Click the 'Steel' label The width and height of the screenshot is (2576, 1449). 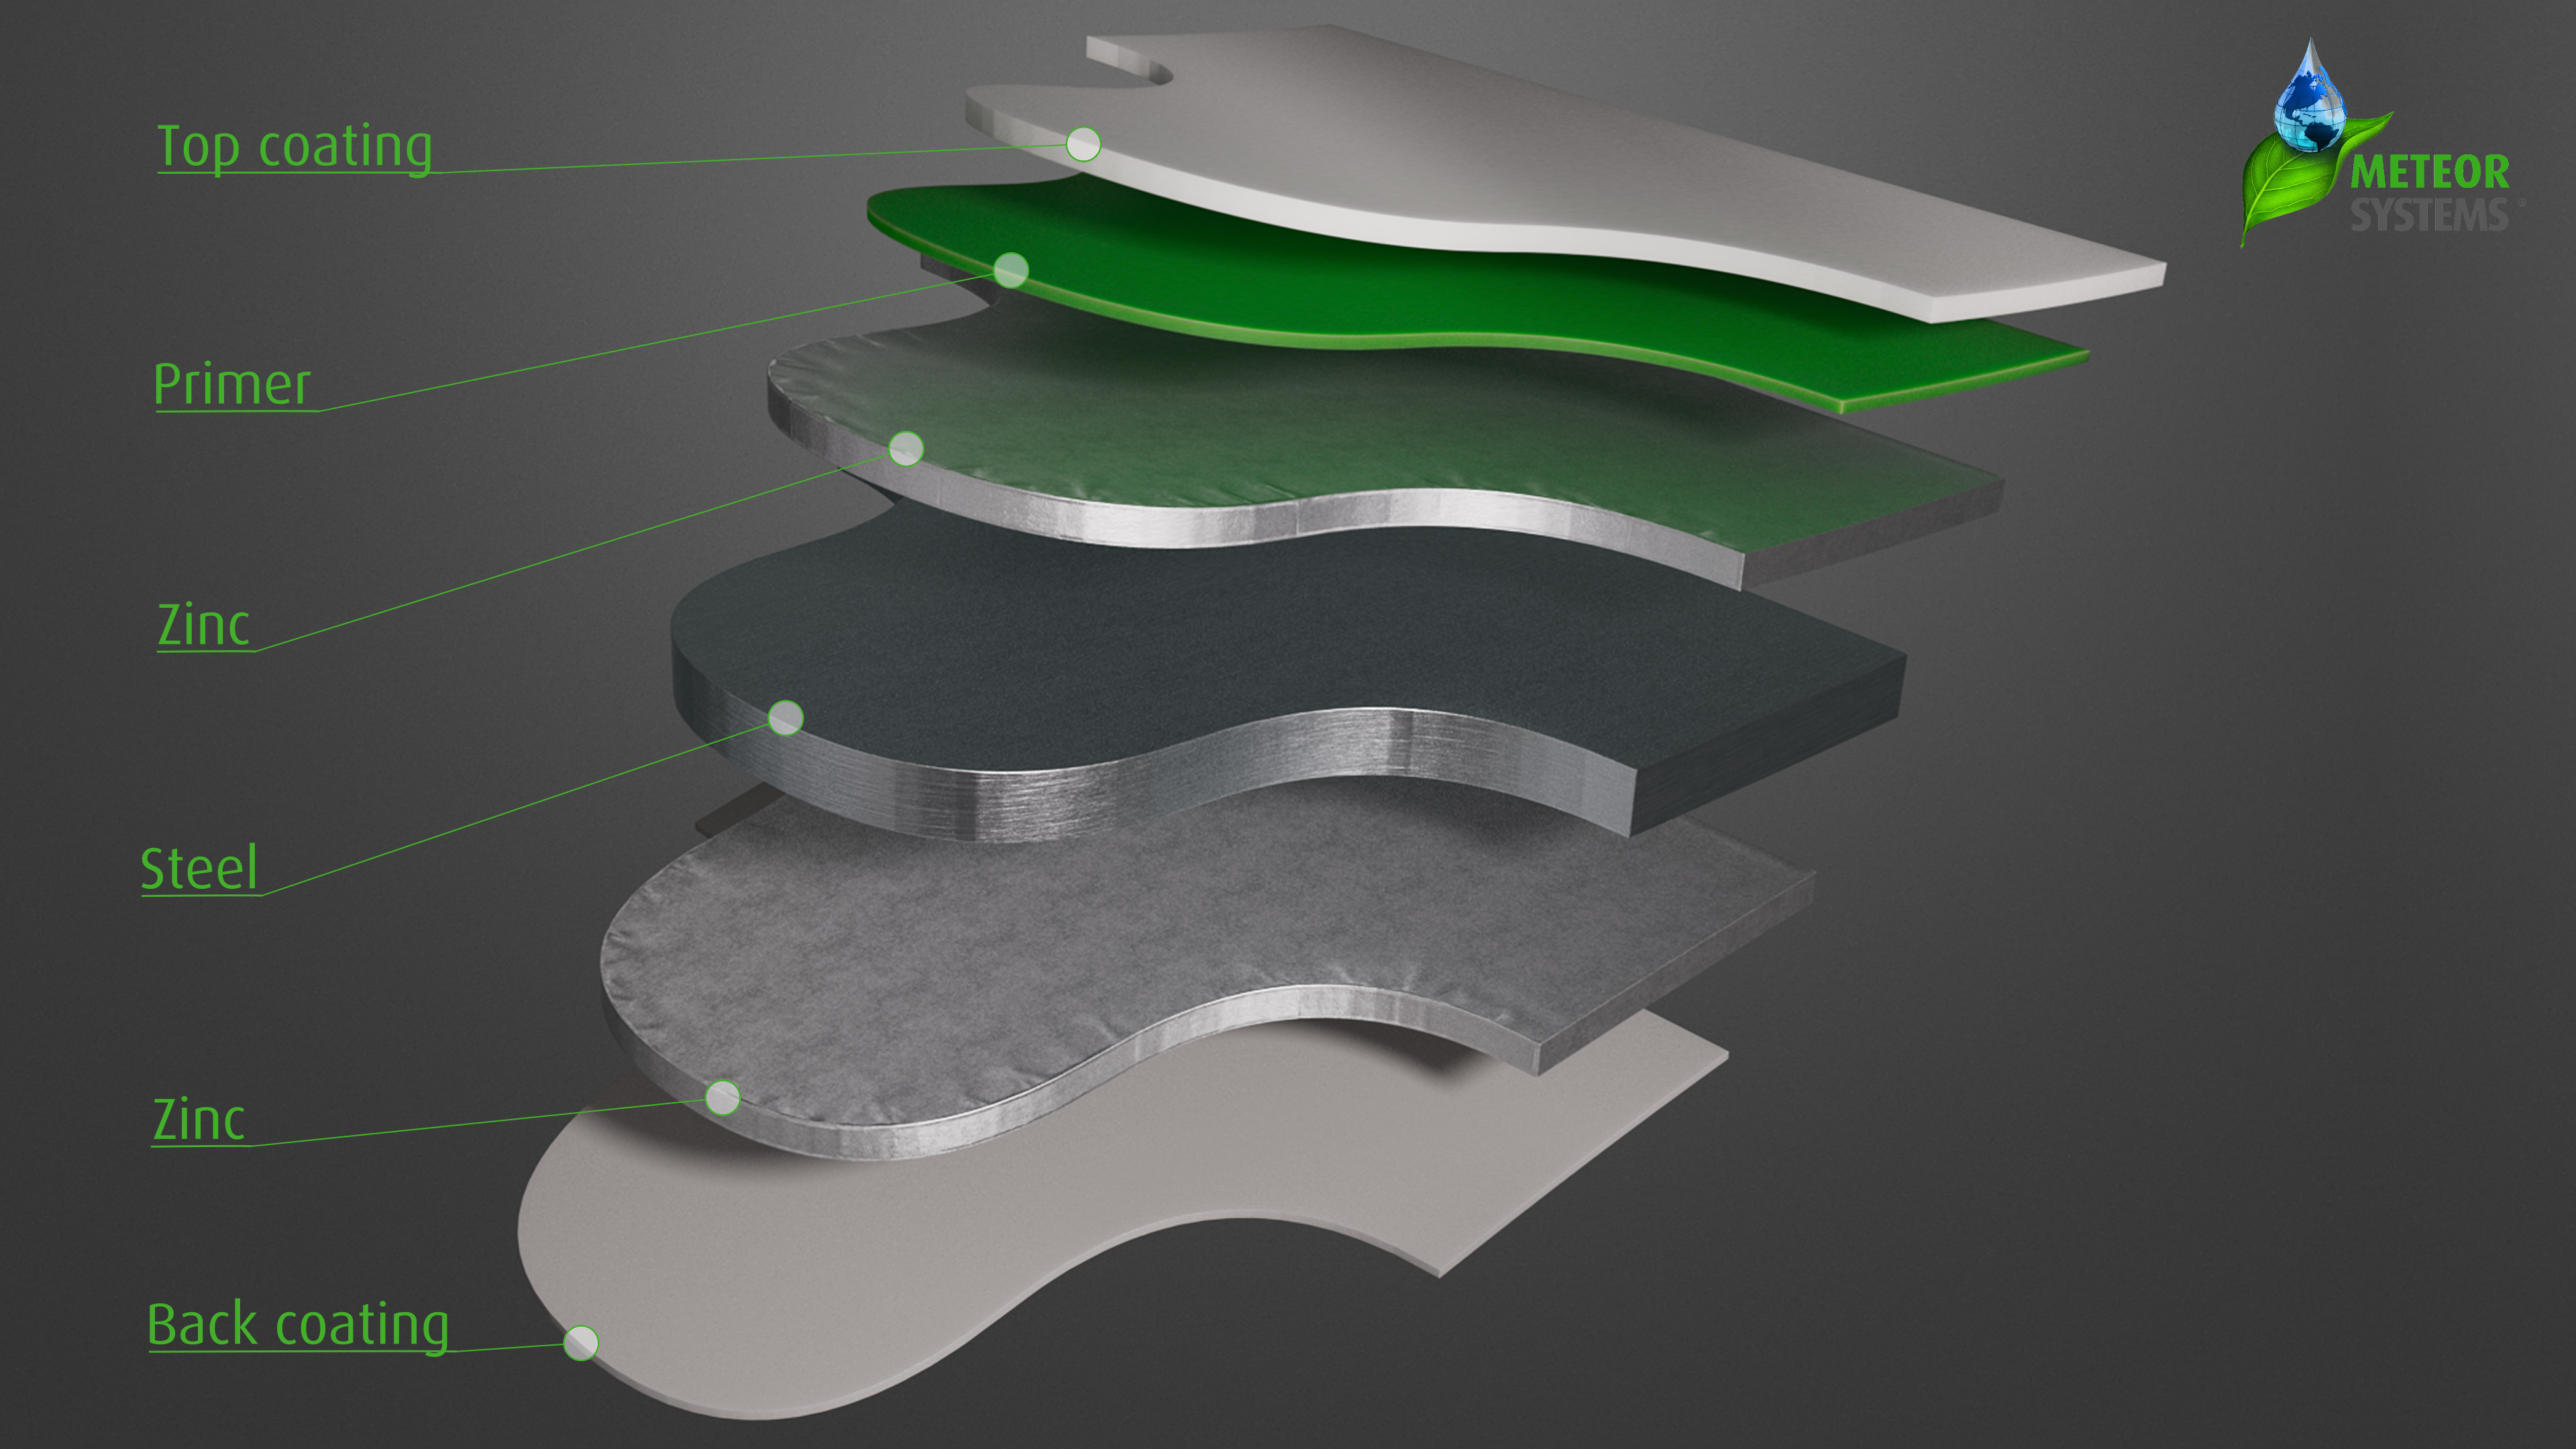pos(199,868)
